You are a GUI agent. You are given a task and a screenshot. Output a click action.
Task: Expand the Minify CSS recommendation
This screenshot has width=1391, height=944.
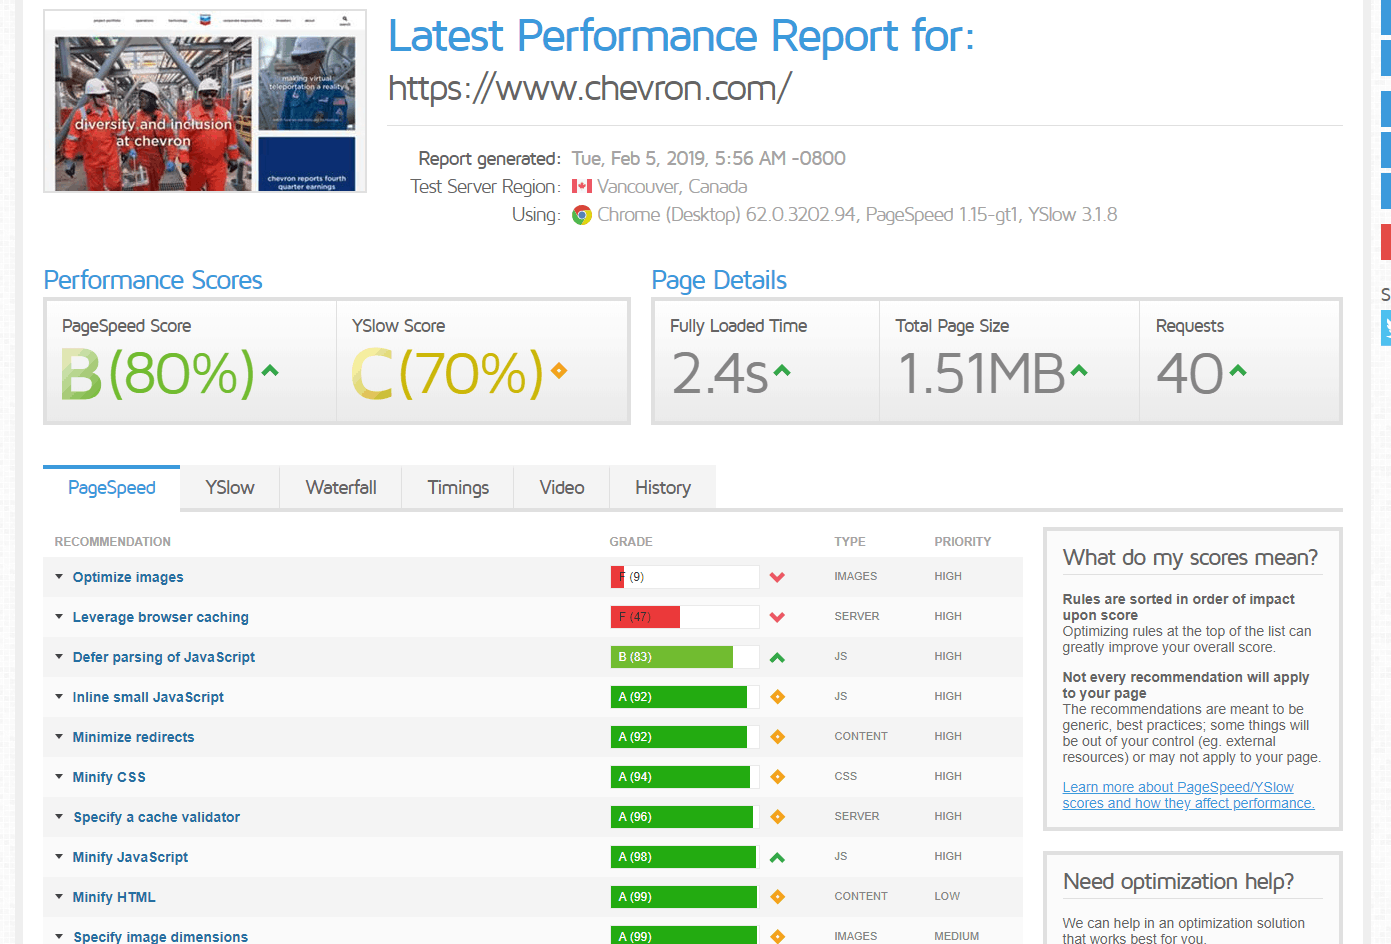pyautogui.click(x=59, y=777)
